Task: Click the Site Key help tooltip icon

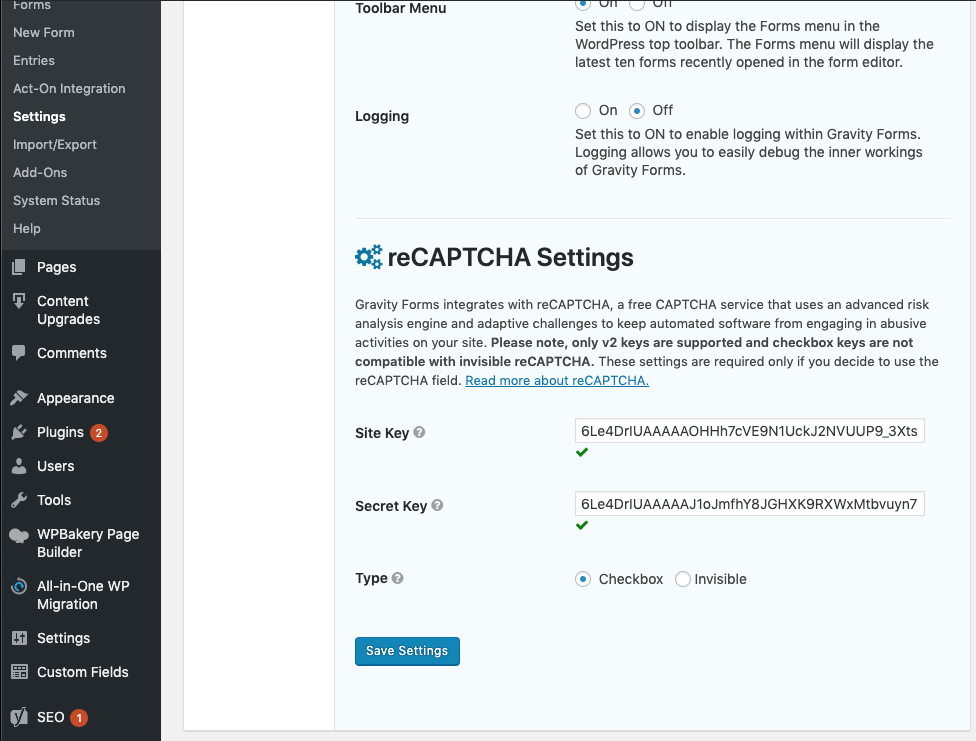Action: pos(420,432)
